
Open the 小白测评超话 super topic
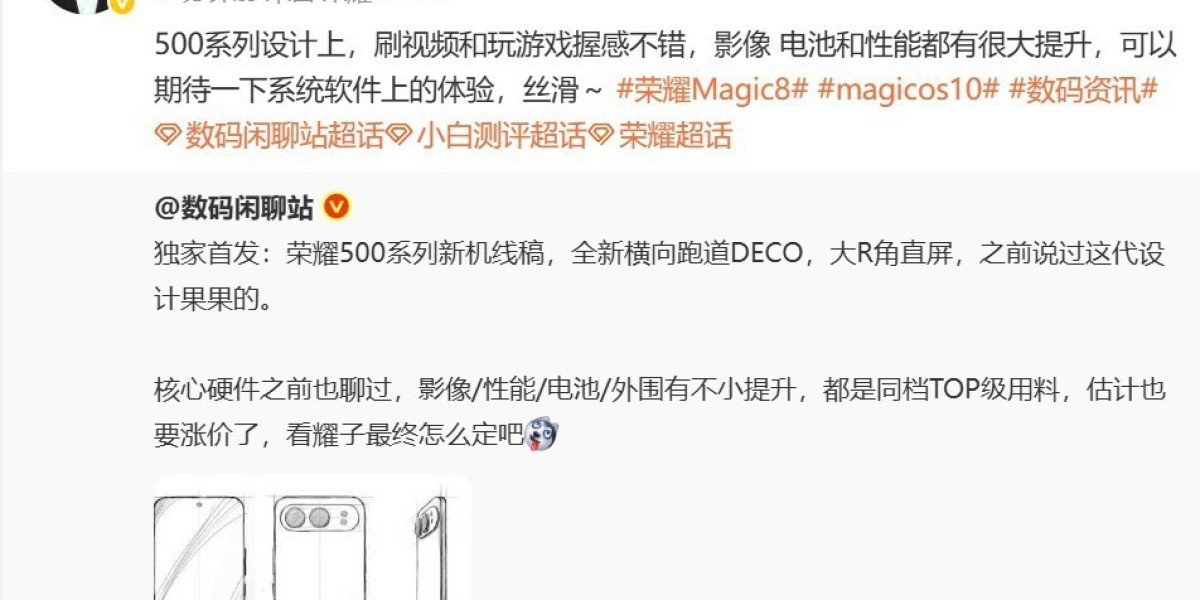coord(502,135)
